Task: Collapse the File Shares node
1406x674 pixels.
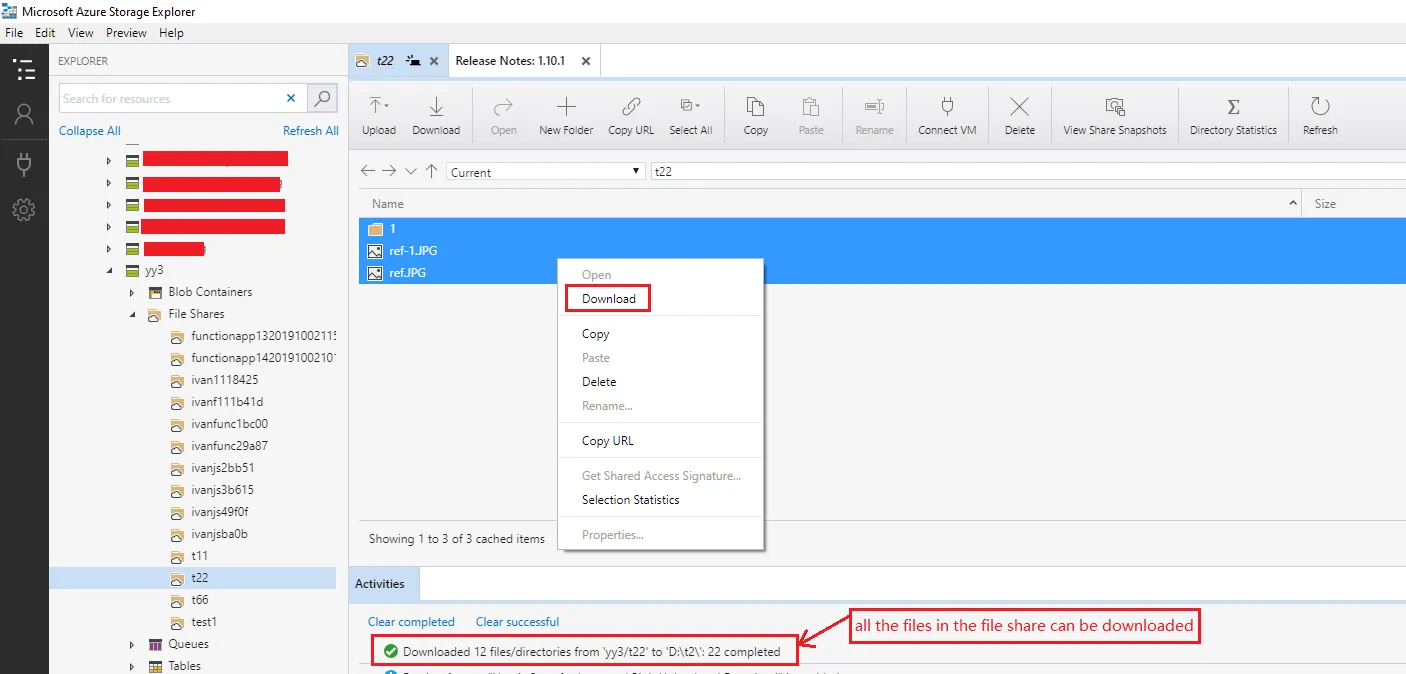Action: [x=132, y=314]
